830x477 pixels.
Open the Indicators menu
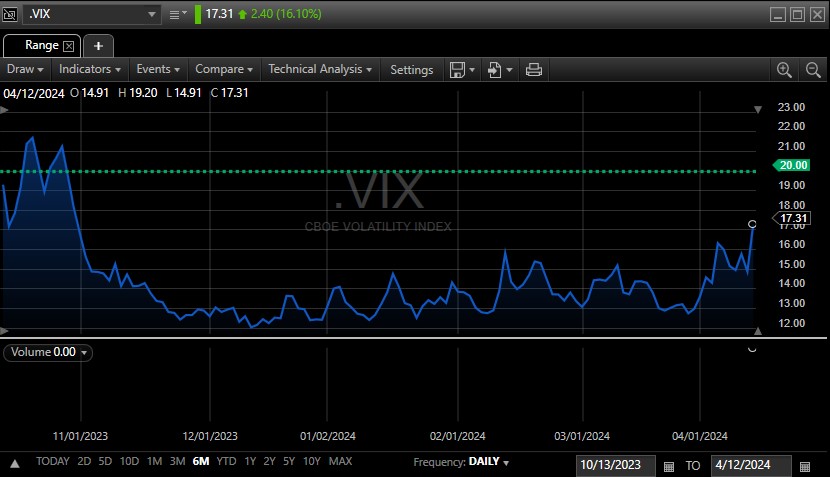[x=90, y=69]
